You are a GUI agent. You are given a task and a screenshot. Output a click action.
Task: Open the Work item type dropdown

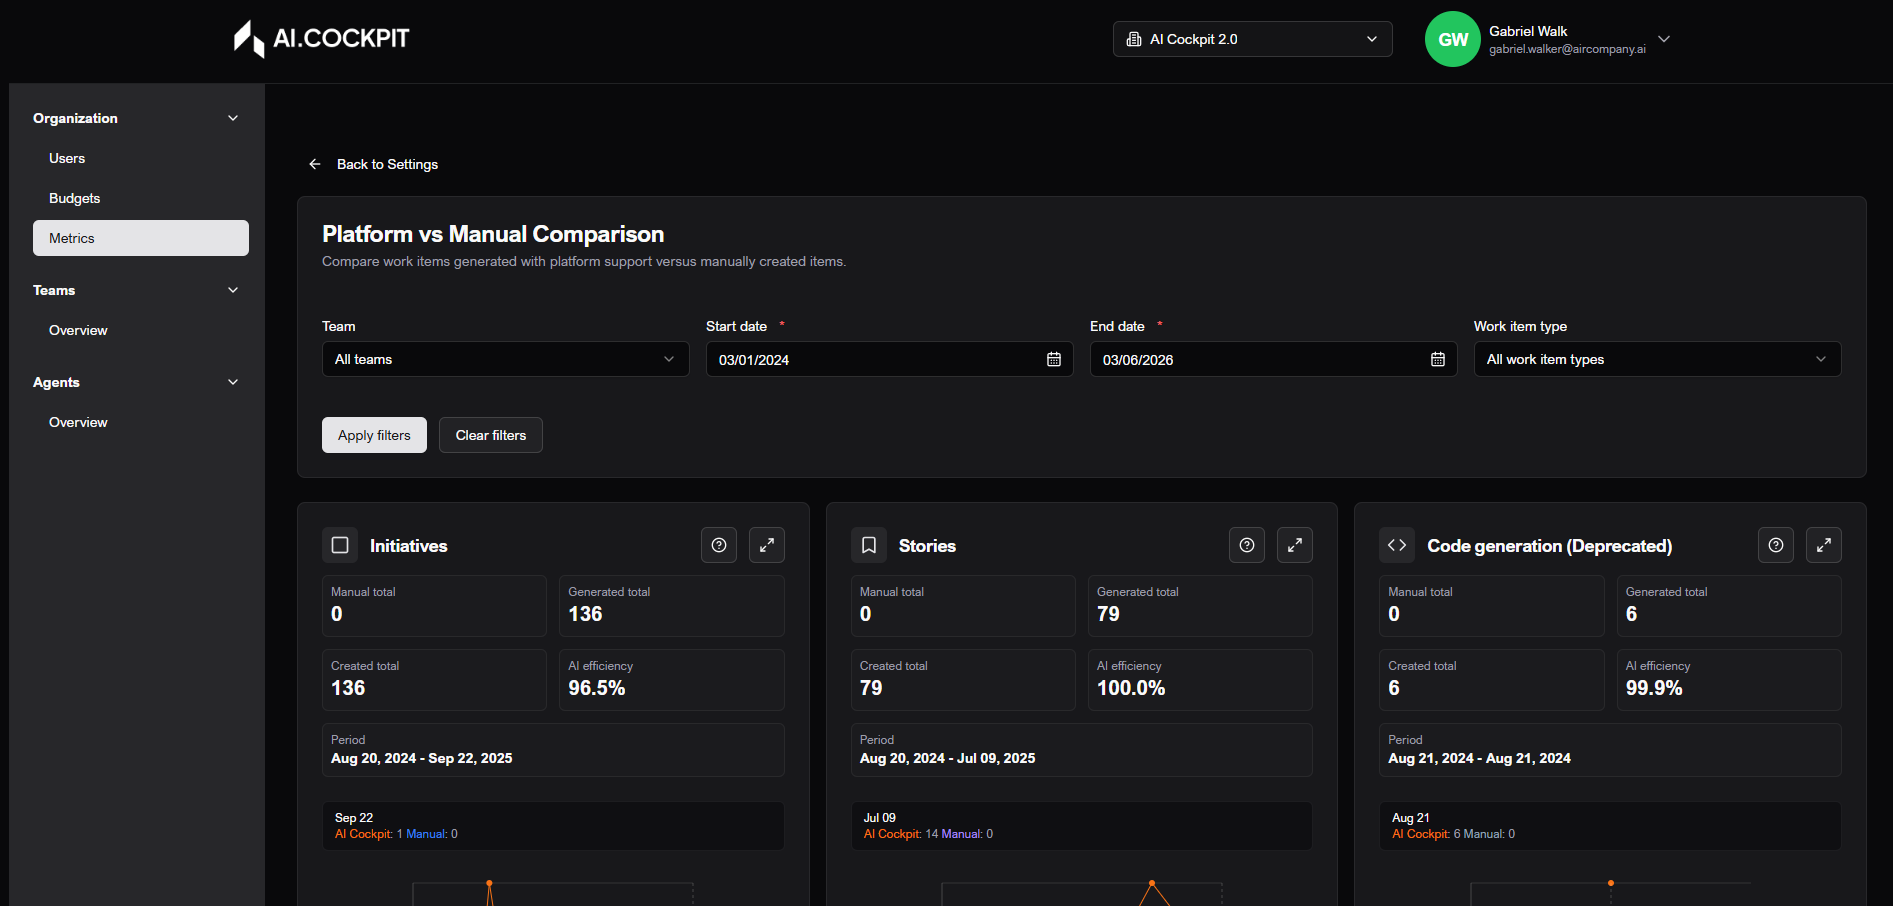point(1656,359)
